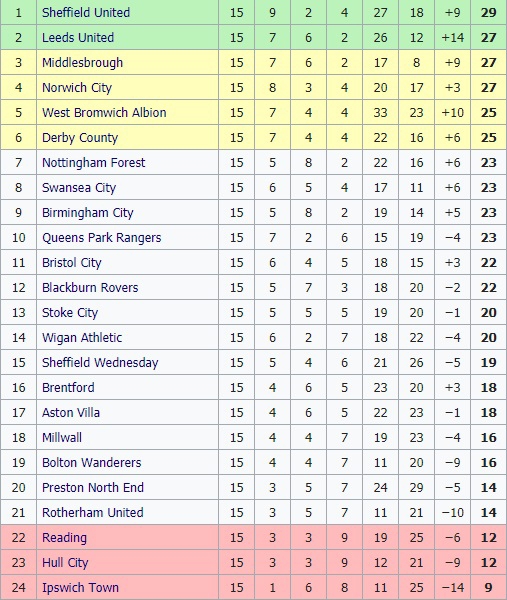Click the visited Reading link
Viewport: 507px width, 600px height.
tap(64, 538)
